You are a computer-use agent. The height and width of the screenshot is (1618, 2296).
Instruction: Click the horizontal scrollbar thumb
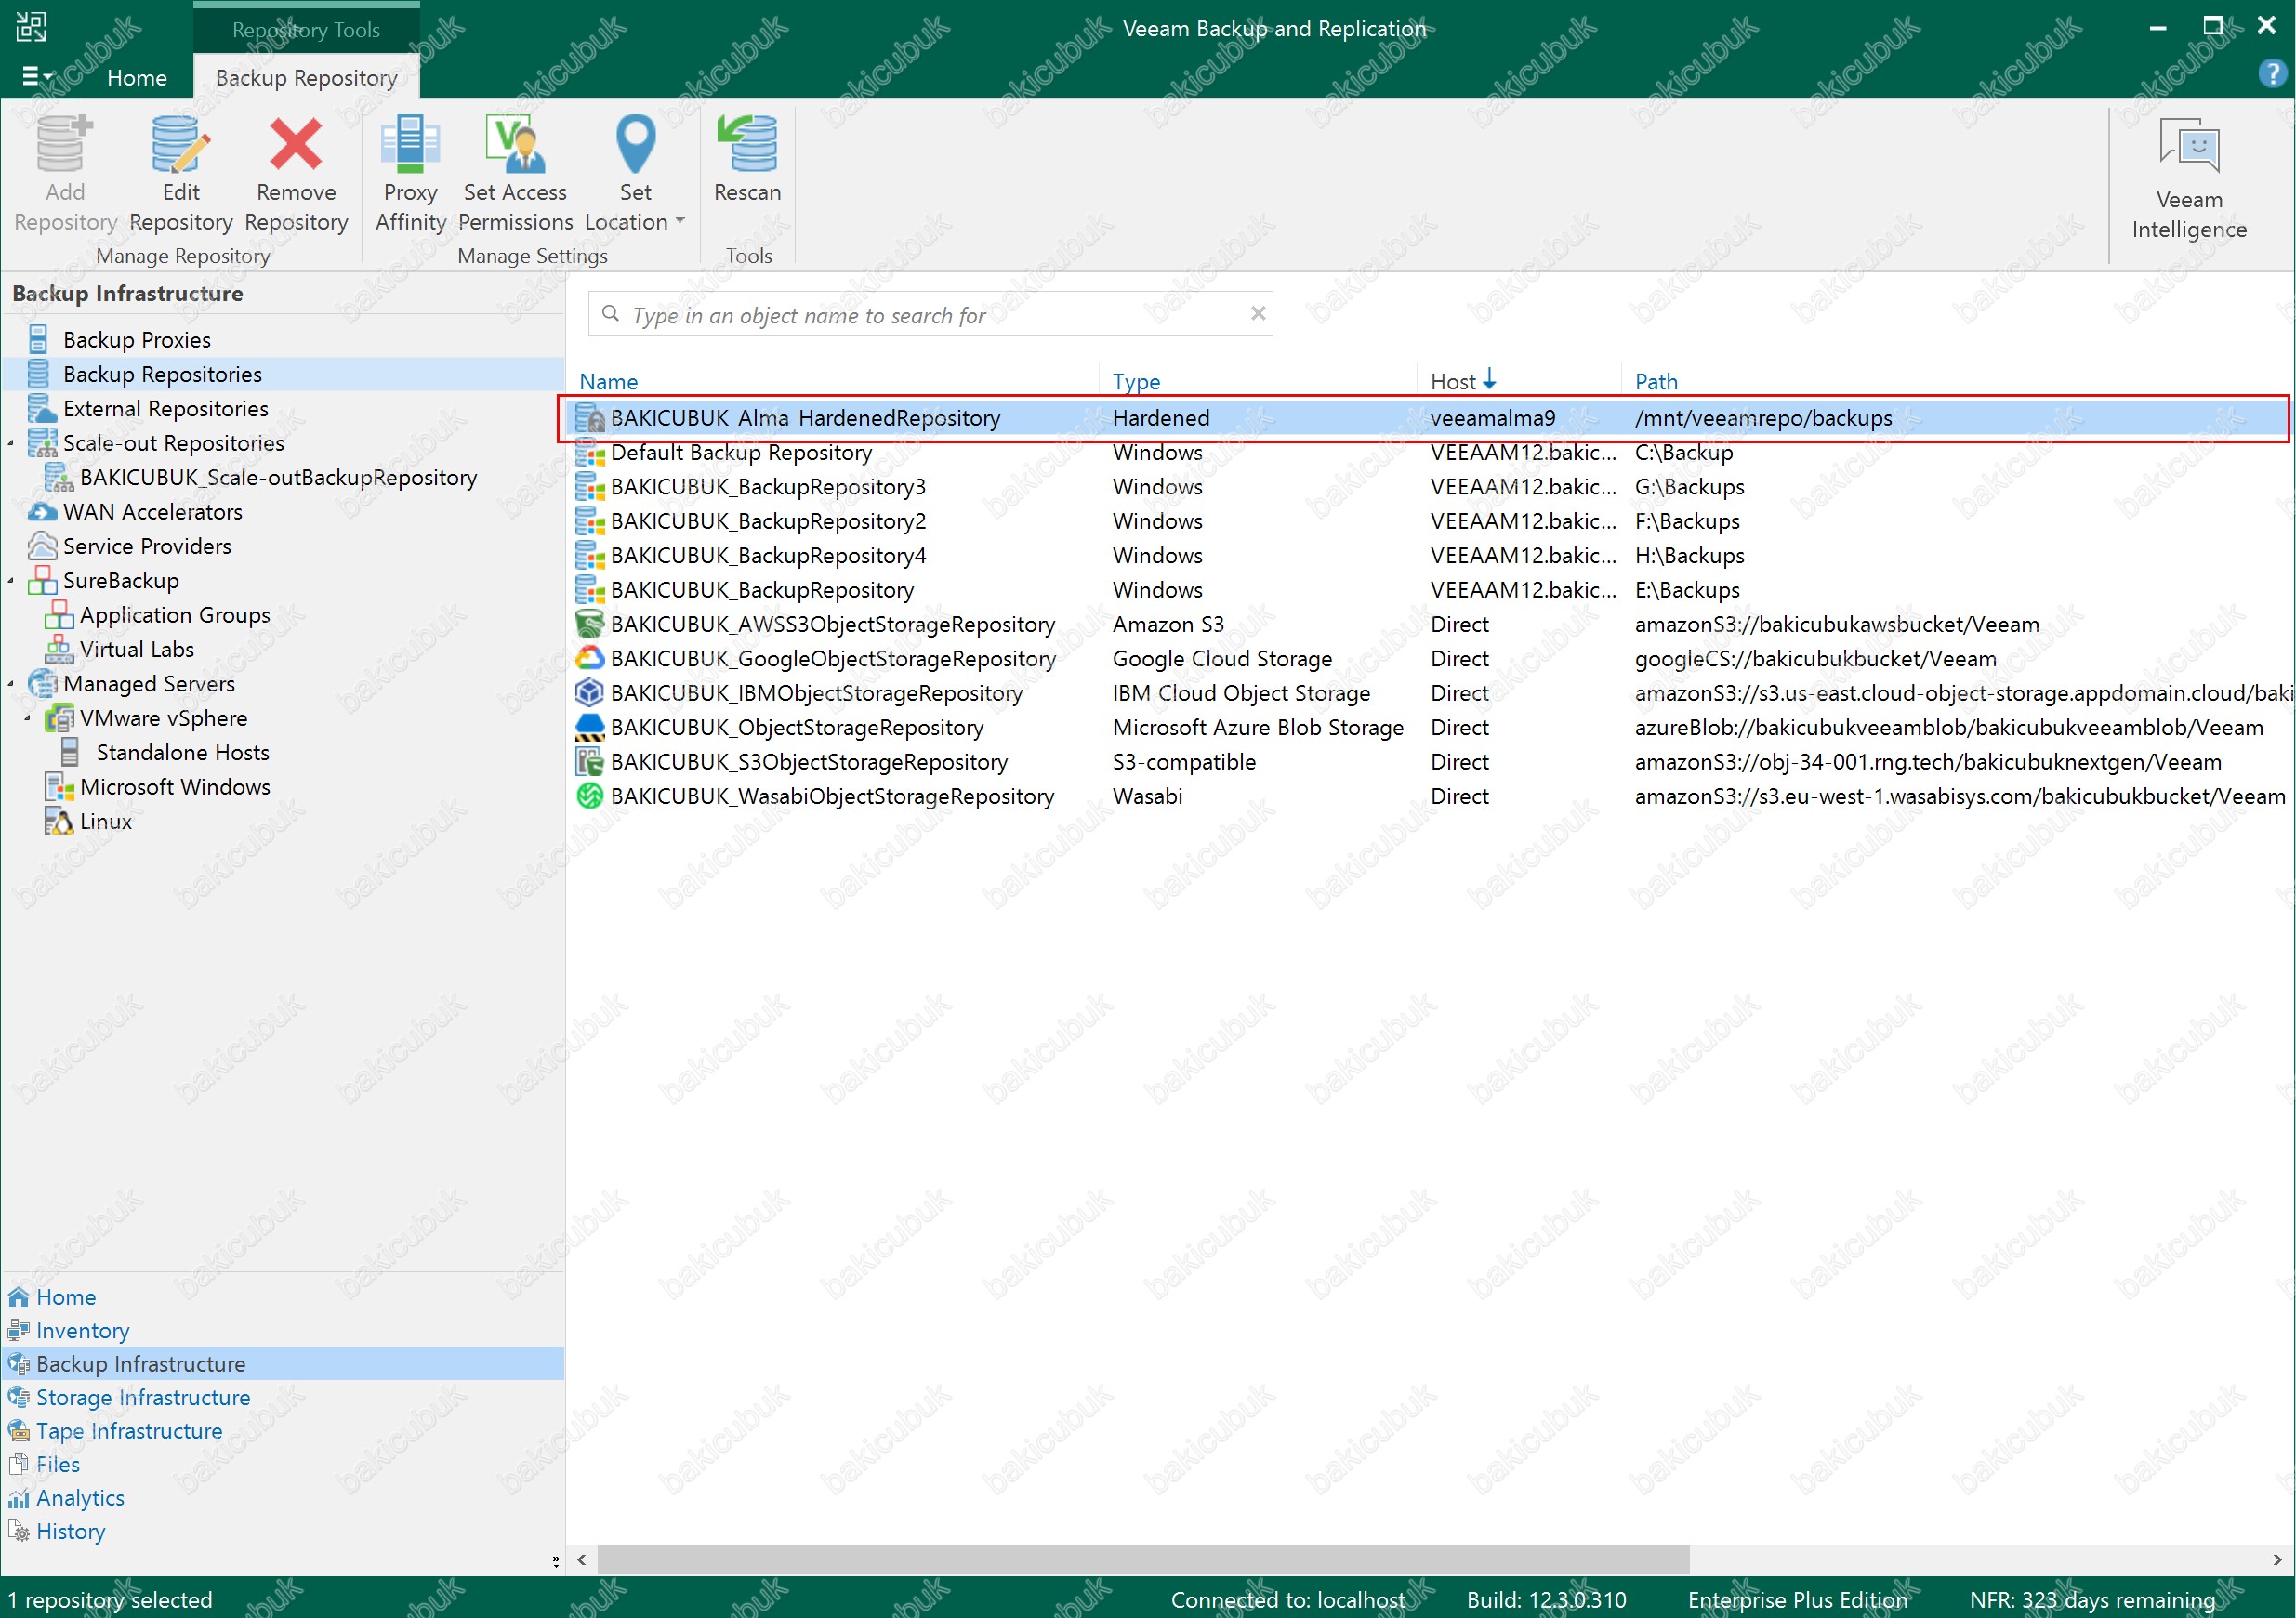[x=1143, y=1559]
